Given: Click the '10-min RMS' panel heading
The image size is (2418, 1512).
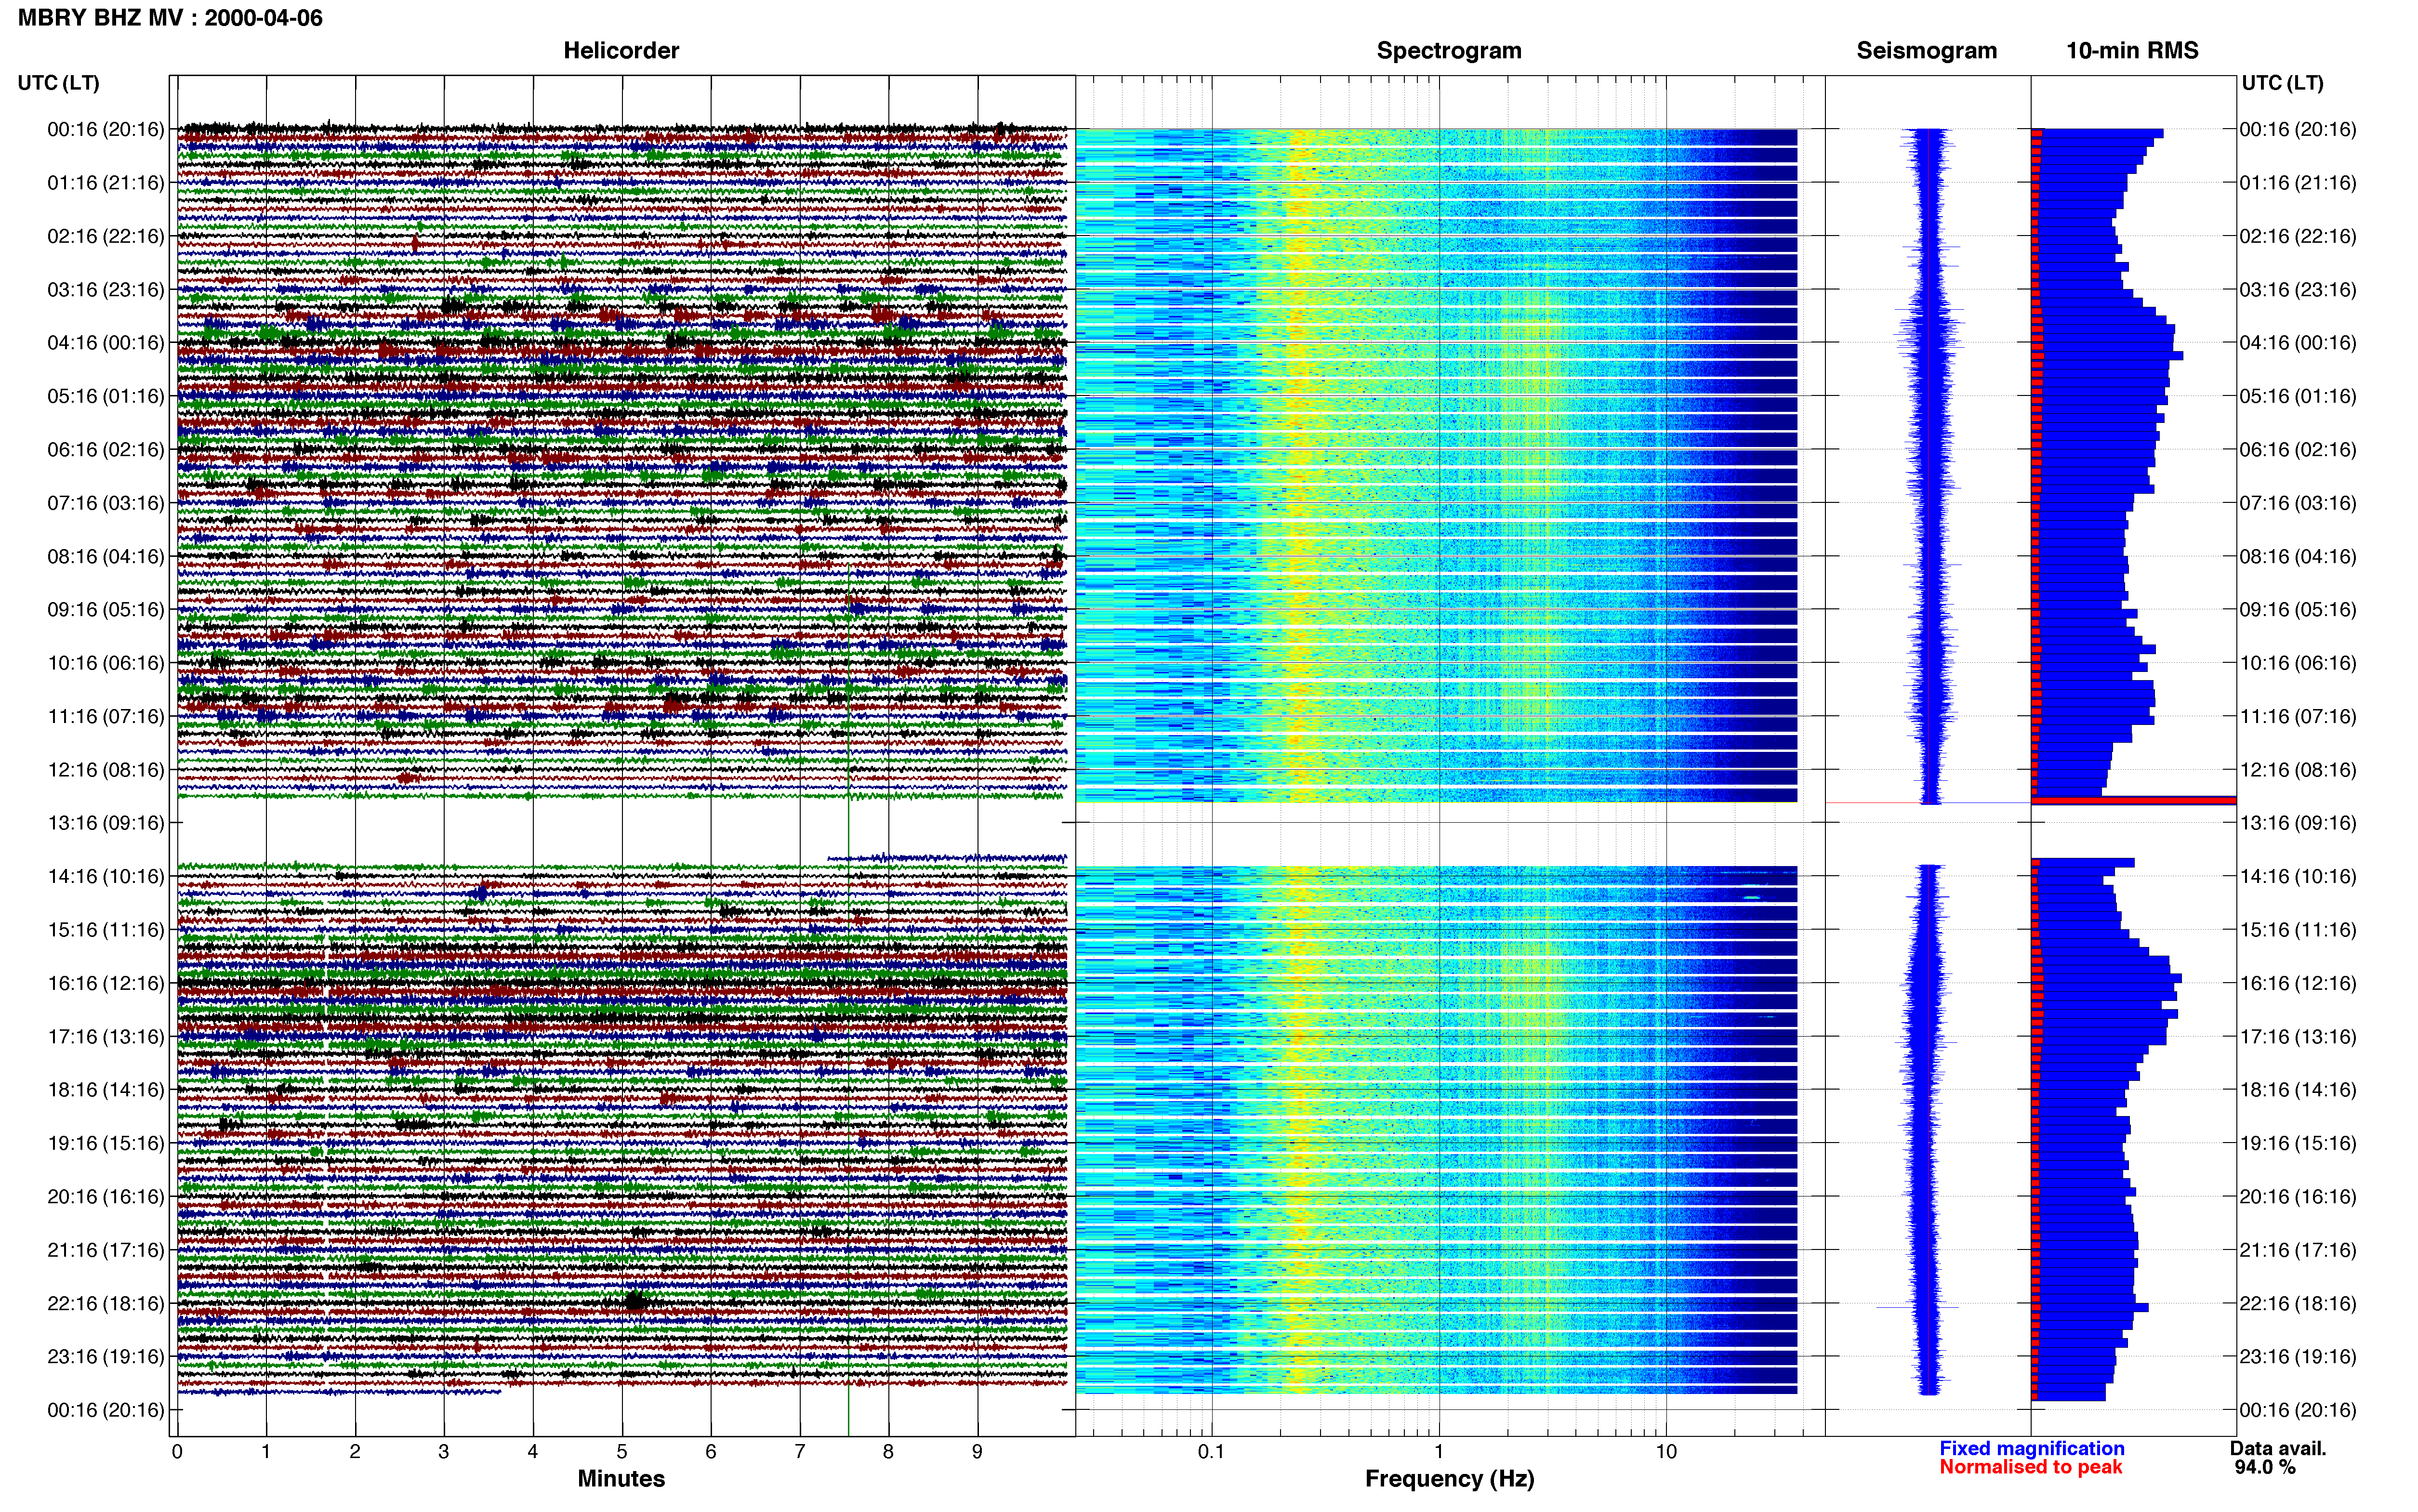Looking at the screenshot, I should tap(2132, 51).
